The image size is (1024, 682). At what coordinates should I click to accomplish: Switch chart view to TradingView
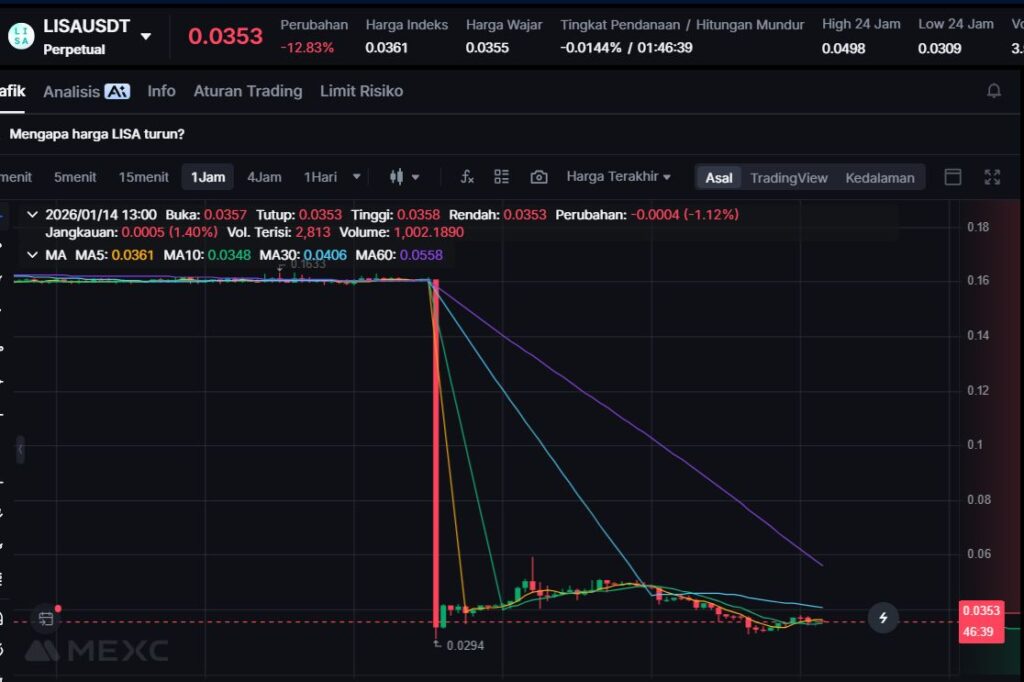789,178
